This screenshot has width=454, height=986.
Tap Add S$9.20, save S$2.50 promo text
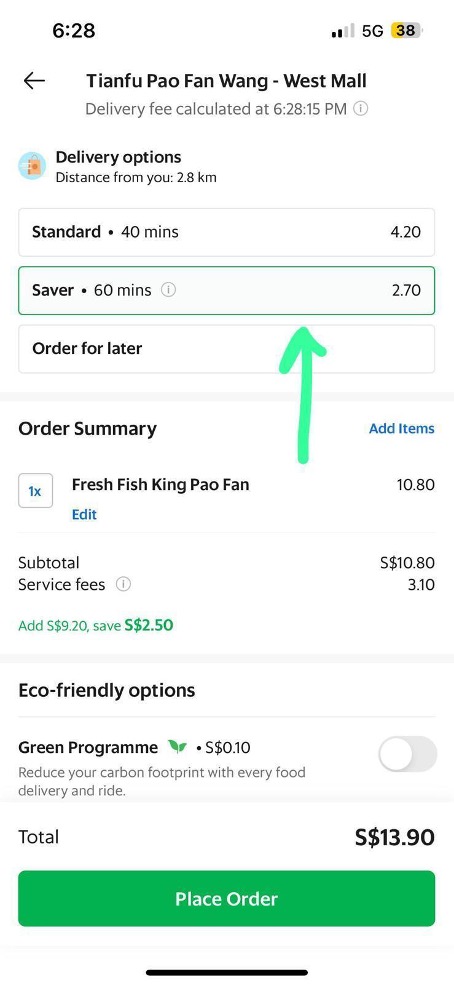coord(96,626)
